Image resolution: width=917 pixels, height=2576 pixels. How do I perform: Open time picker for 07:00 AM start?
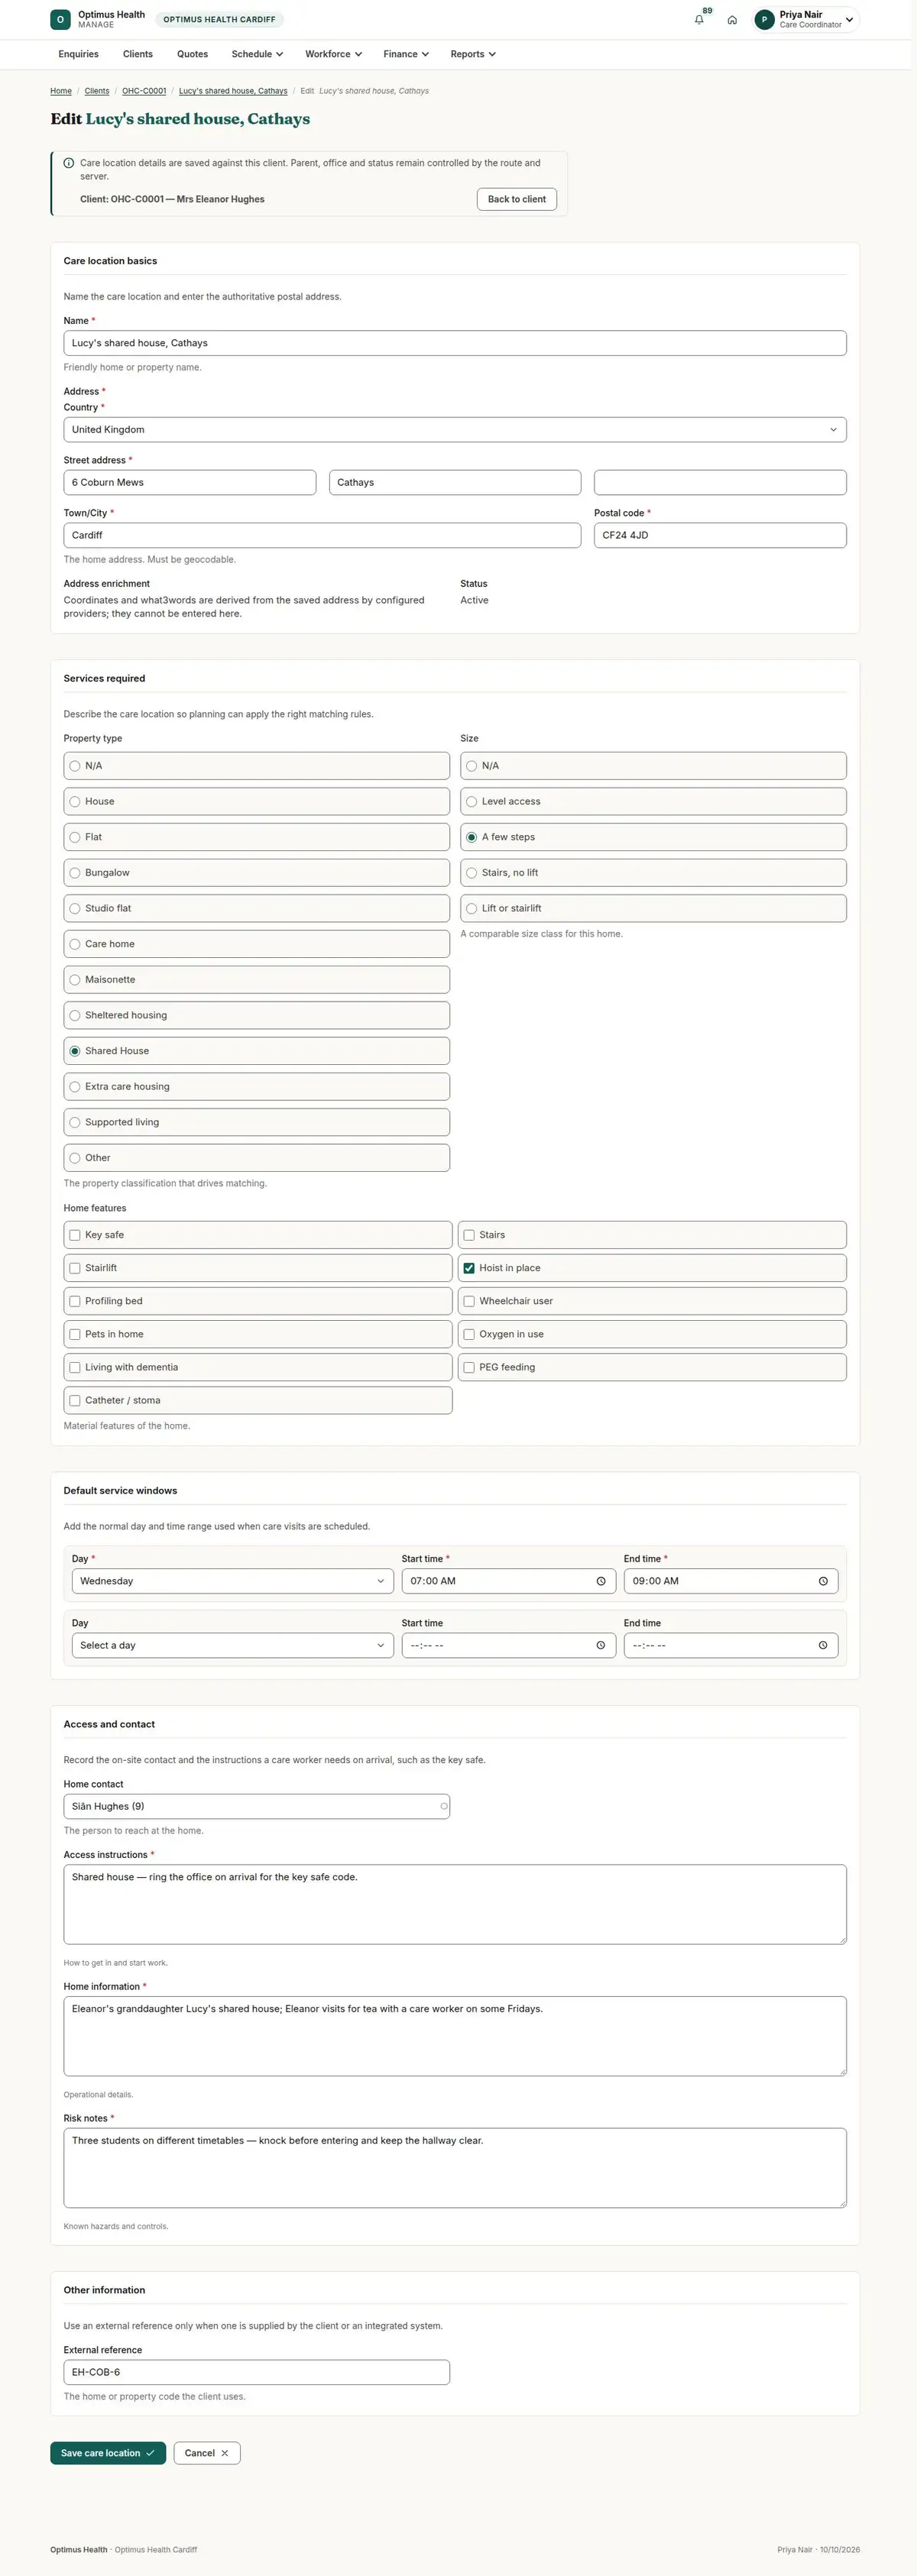(601, 1581)
